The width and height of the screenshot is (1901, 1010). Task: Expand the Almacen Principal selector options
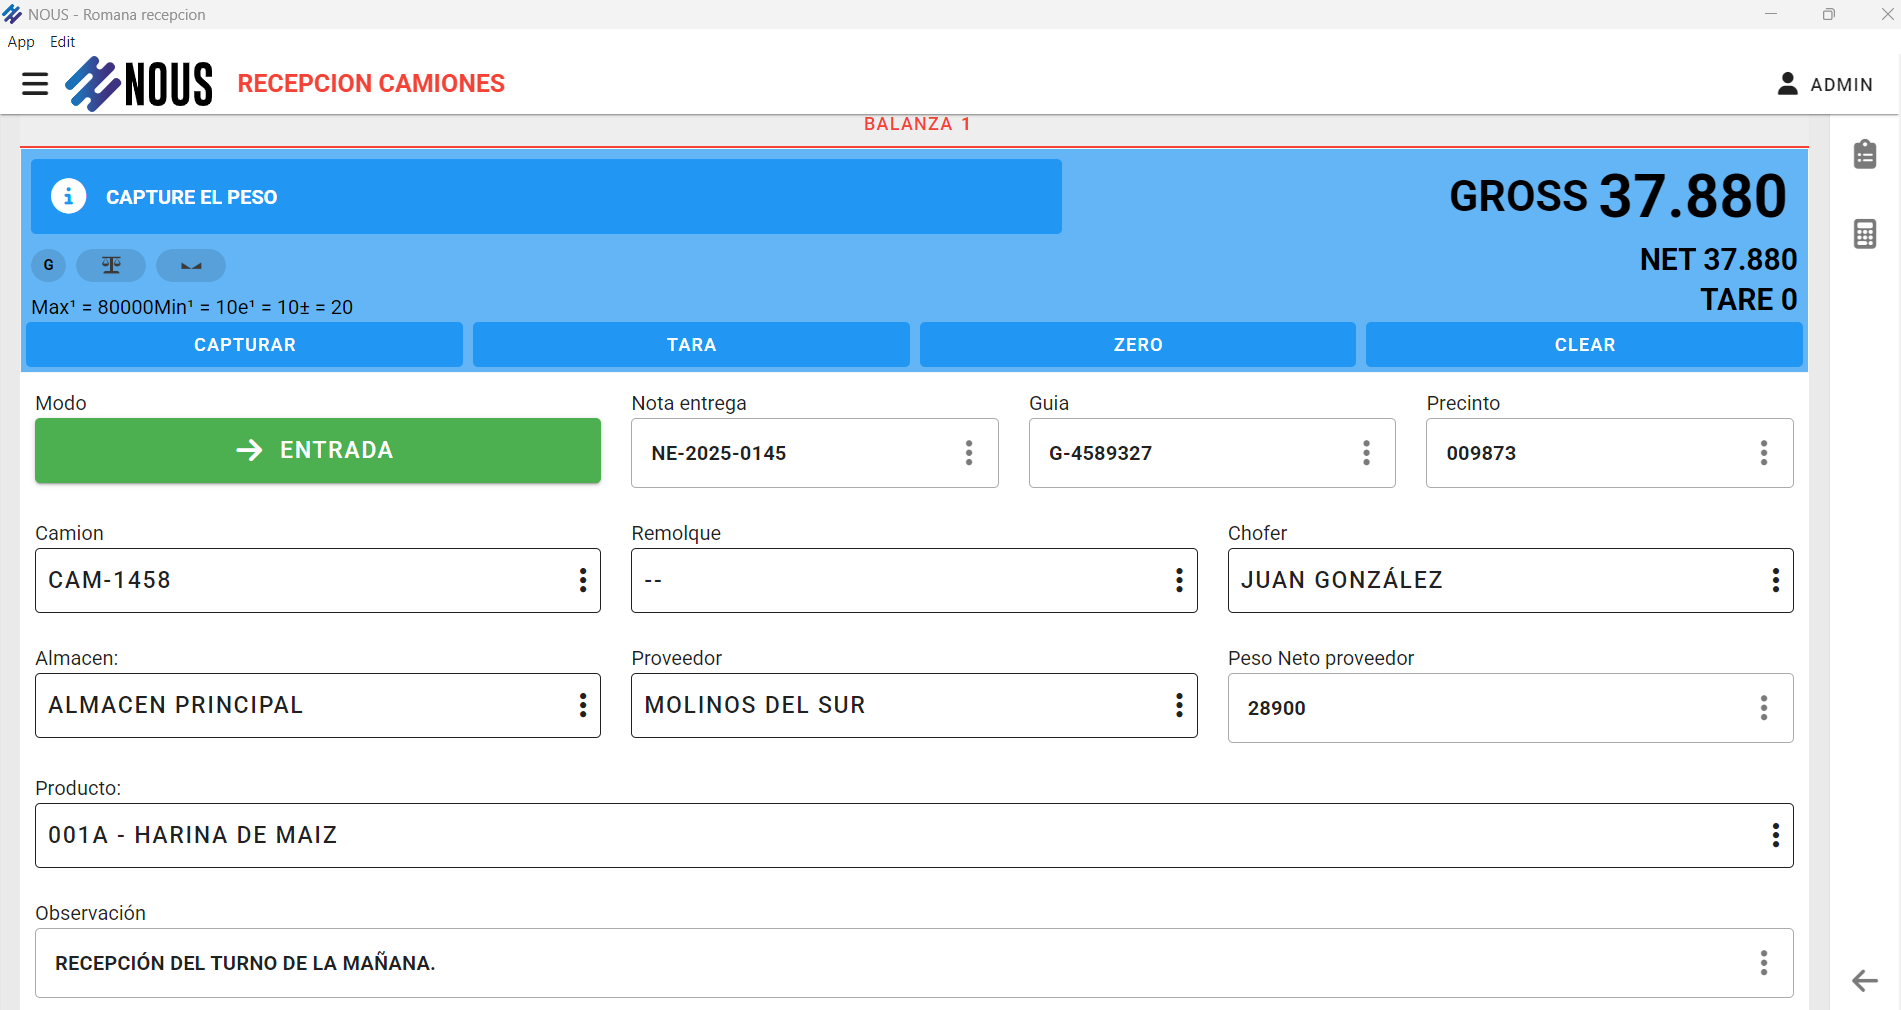pyautogui.click(x=582, y=705)
